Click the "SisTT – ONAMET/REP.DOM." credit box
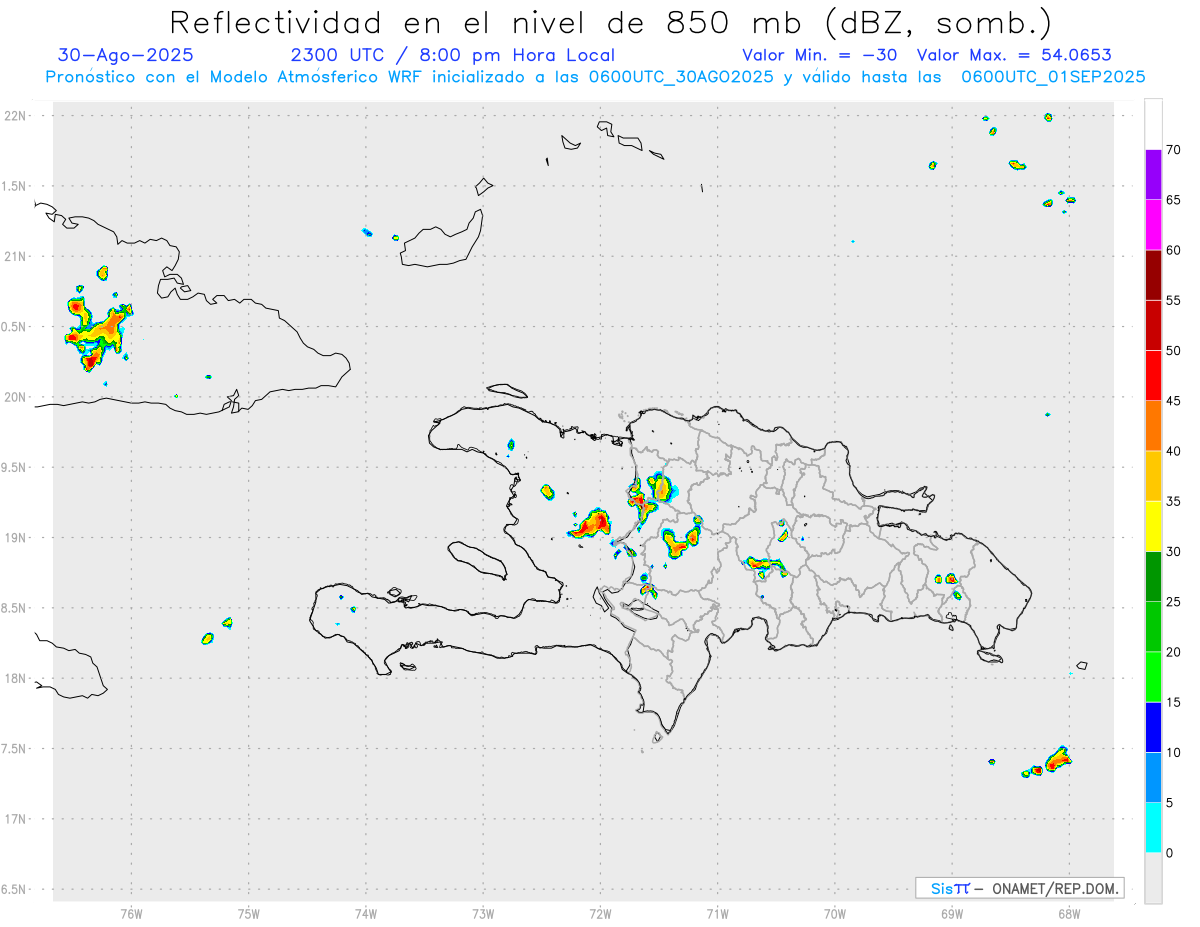This screenshot has width=1200, height=927. click(1019, 888)
